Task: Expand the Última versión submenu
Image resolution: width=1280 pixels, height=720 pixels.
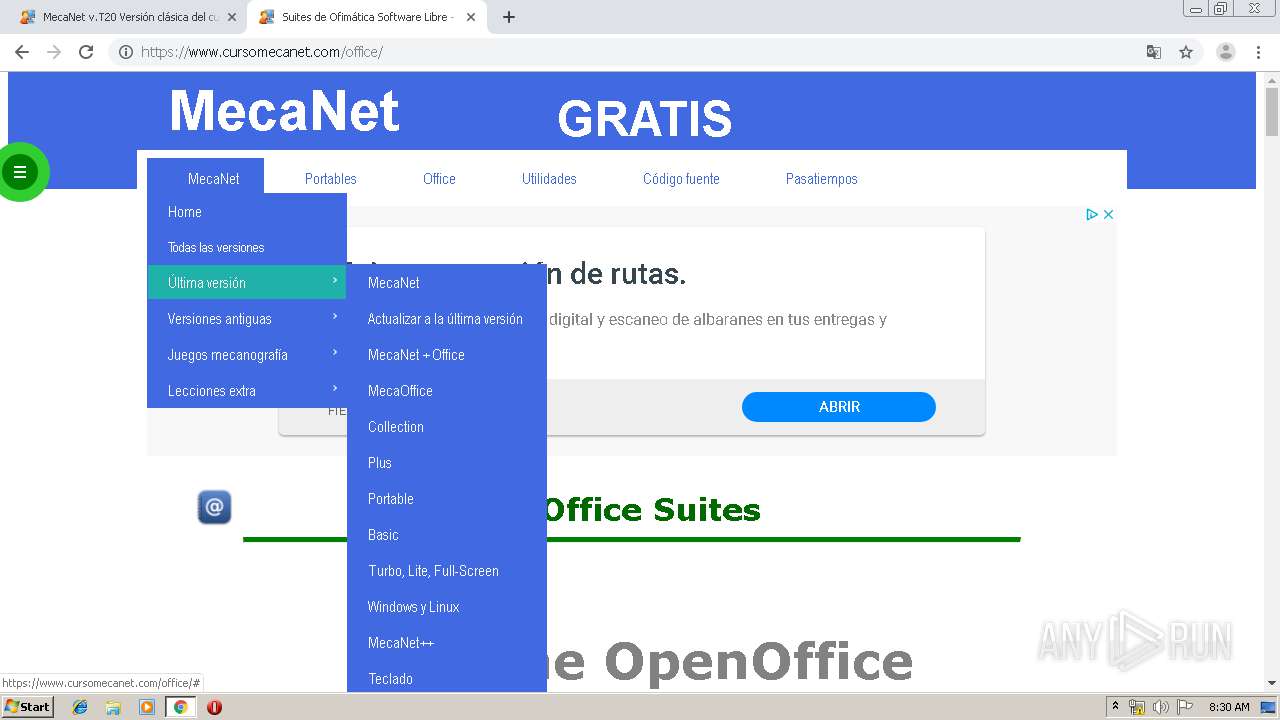Action: (247, 283)
